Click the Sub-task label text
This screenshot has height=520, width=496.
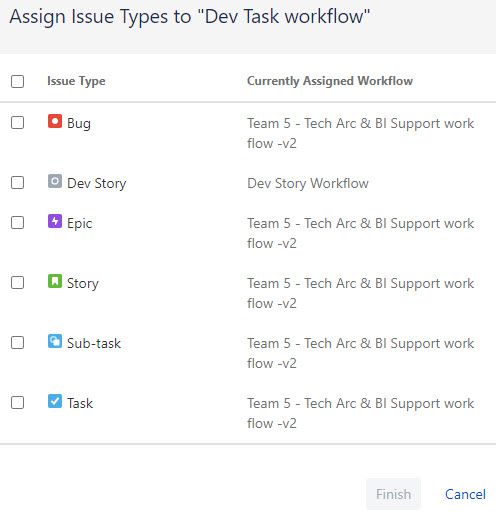coord(94,343)
